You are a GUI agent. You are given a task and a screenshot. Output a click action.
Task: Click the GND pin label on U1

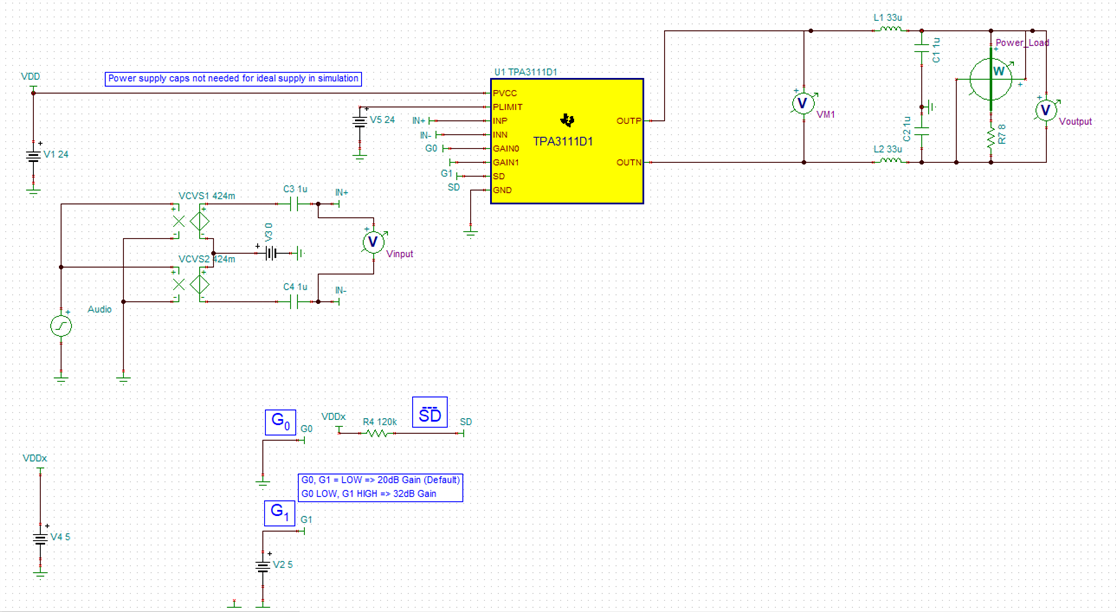pyautogui.click(x=502, y=190)
